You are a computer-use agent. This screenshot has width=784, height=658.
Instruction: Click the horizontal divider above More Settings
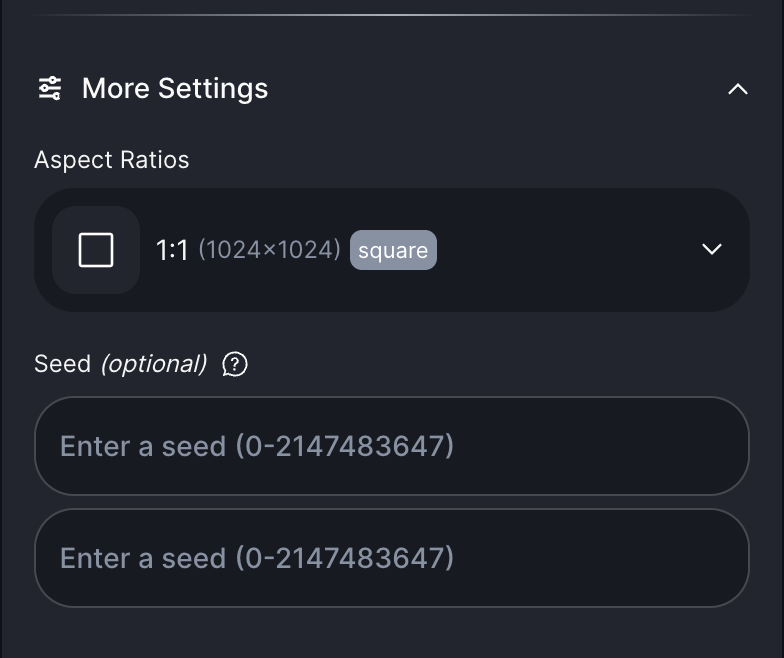pyautogui.click(x=392, y=15)
